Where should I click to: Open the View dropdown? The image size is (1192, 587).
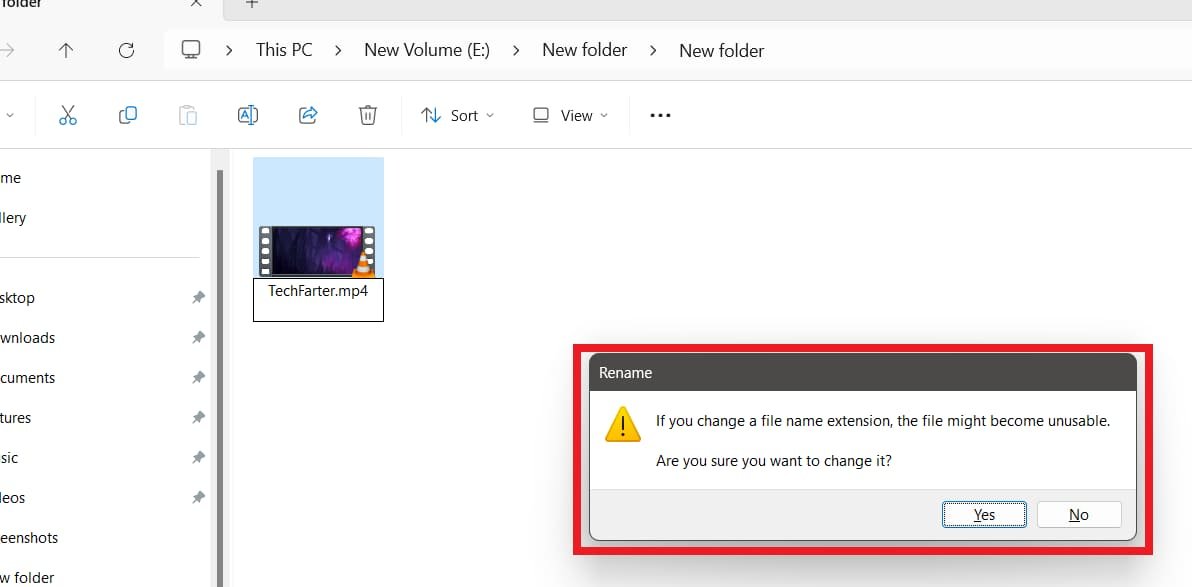pos(570,116)
